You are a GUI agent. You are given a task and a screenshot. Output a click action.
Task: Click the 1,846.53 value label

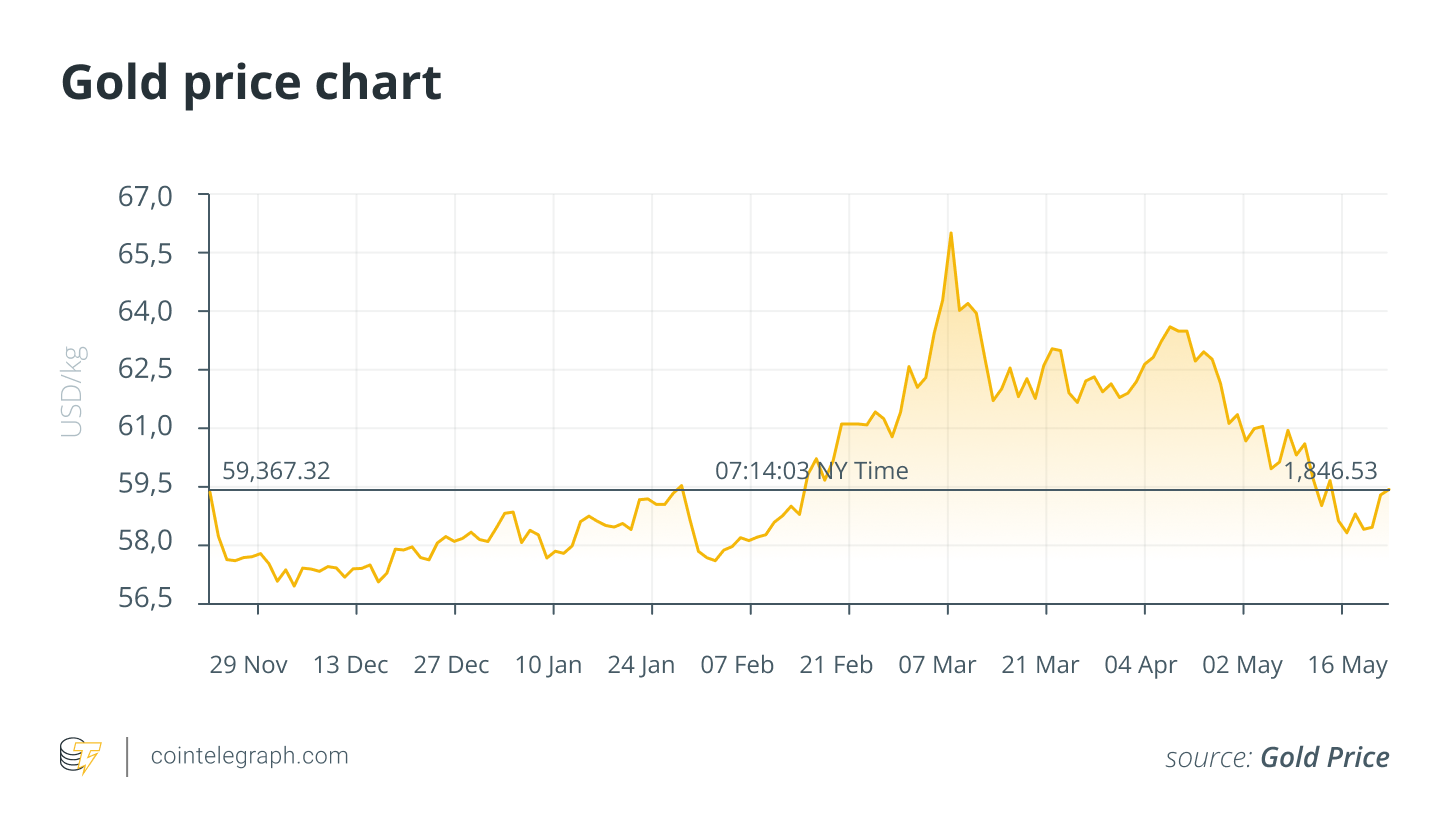pyautogui.click(x=1330, y=471)
